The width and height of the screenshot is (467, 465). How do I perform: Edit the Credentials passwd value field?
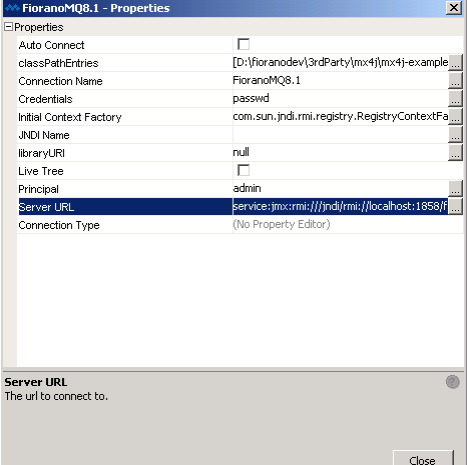point(340,99)
